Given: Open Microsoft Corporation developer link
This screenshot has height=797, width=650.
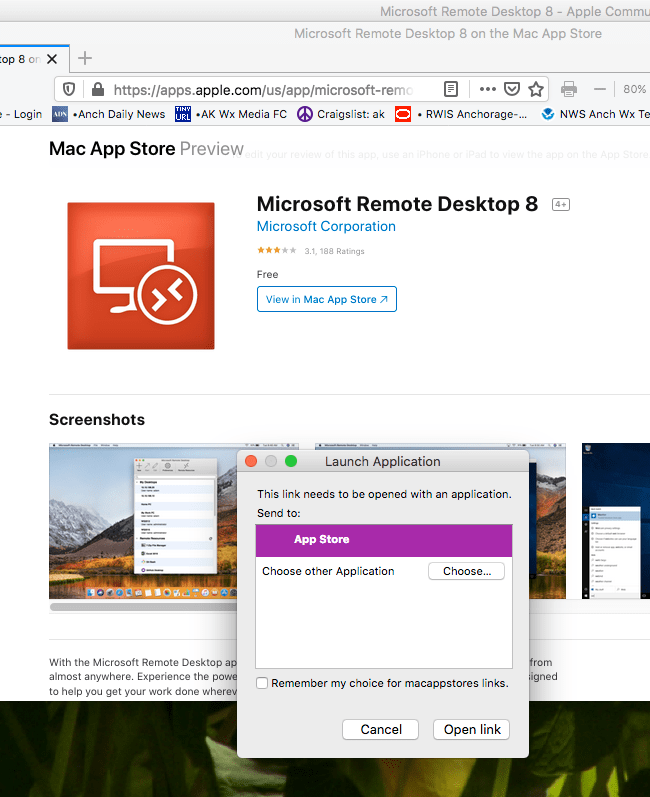Looking at the screenshot, I should click(x=326, y=226).
